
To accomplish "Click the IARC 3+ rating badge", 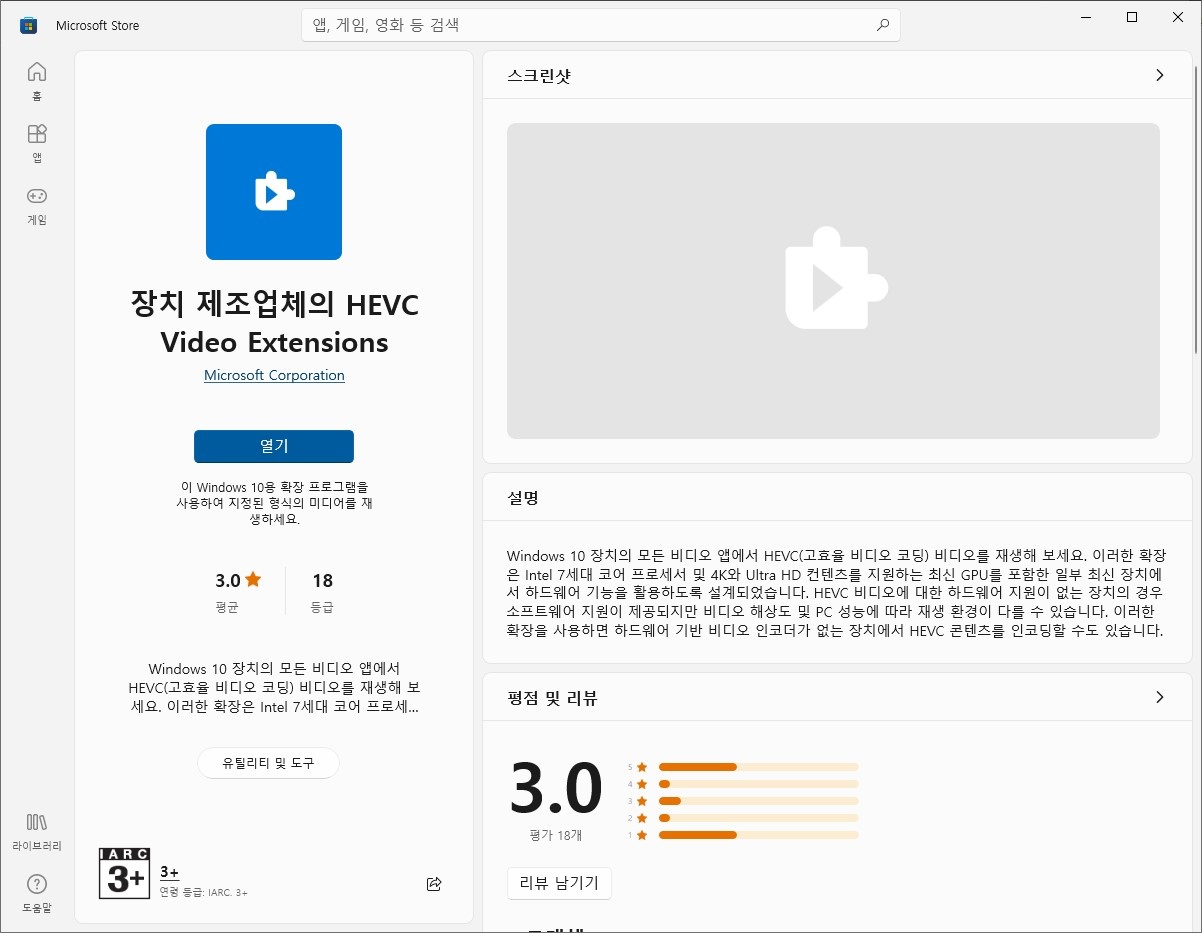I will pos(124,872).
